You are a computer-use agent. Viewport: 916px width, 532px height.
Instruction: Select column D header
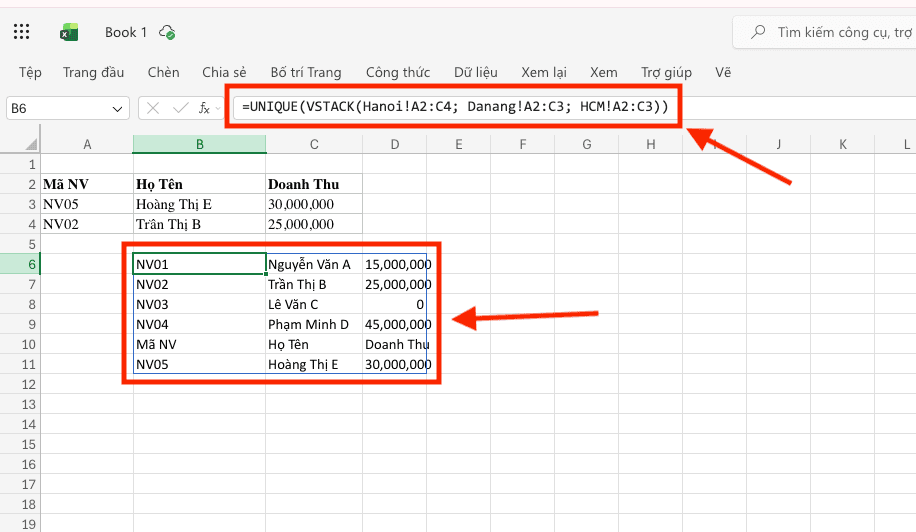pos(395,144)
